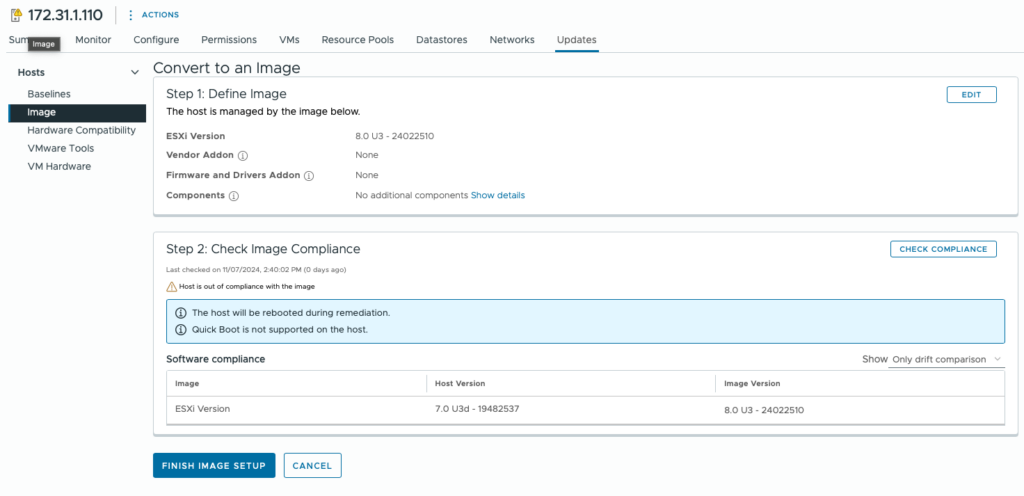The height and width of the screenshot is (496, 1024).
Task: Open VM Hardware in the sidebar
Action: 59,166
